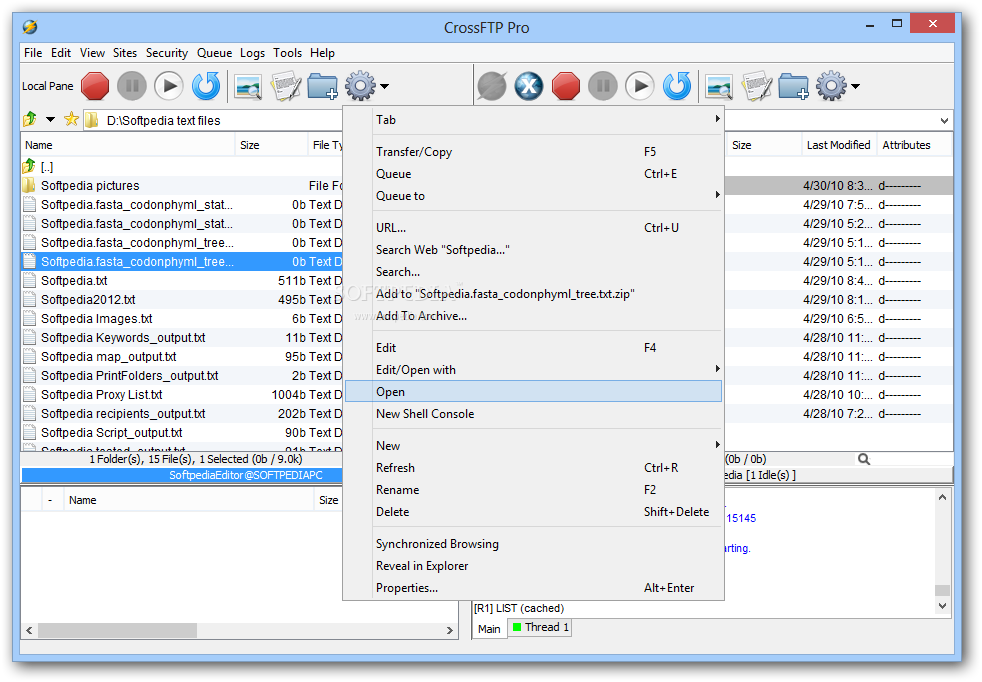
Task: Click the remote pane image preview icon
Action: pyautogui.click(x=719, y=86)
